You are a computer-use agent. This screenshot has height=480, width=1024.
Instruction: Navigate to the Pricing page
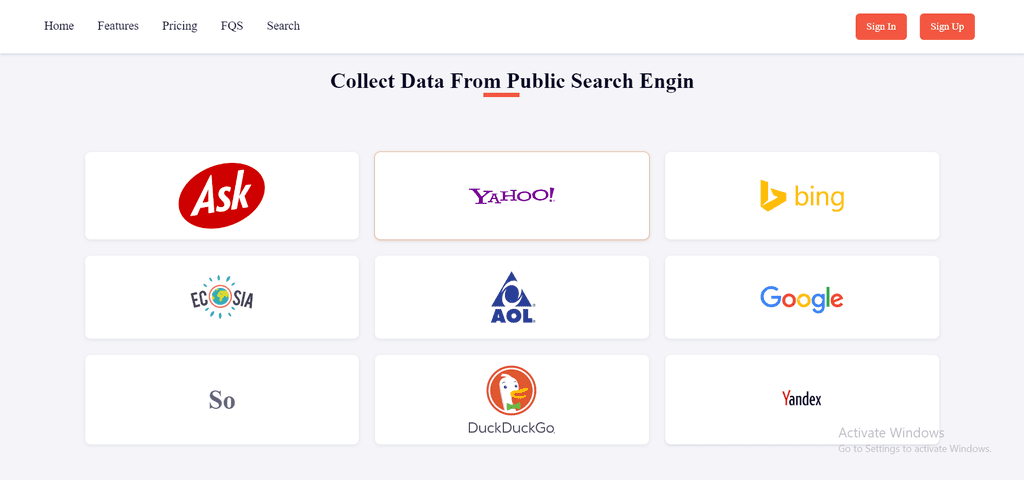click(180, 26)
